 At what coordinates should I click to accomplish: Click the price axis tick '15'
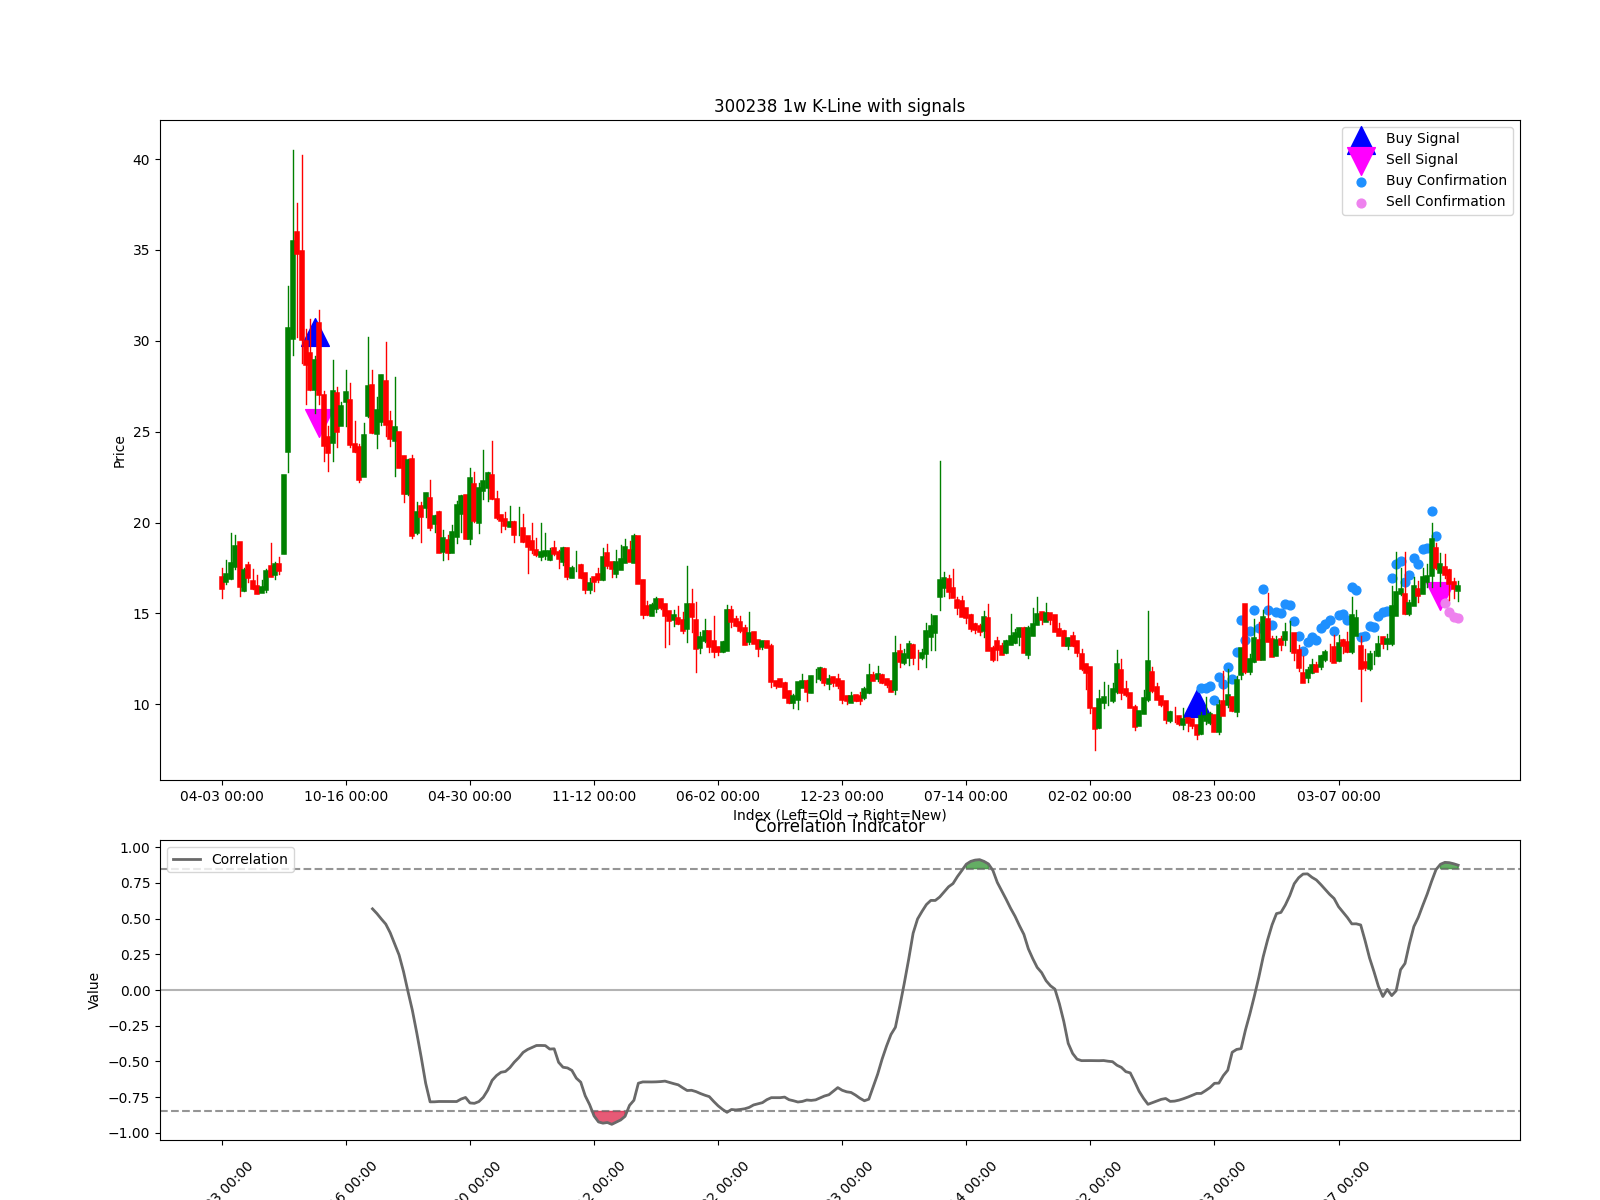coord(139,614)
